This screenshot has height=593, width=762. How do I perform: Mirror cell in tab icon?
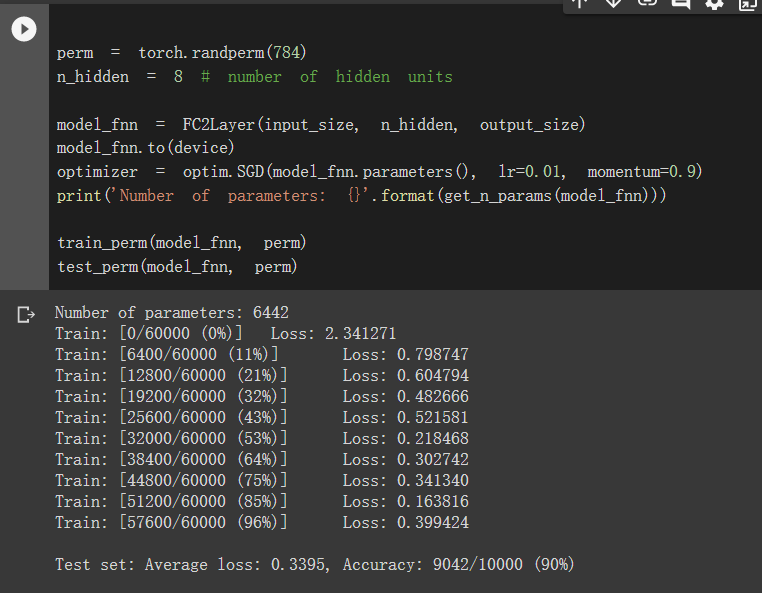click(x=747, y=4)
